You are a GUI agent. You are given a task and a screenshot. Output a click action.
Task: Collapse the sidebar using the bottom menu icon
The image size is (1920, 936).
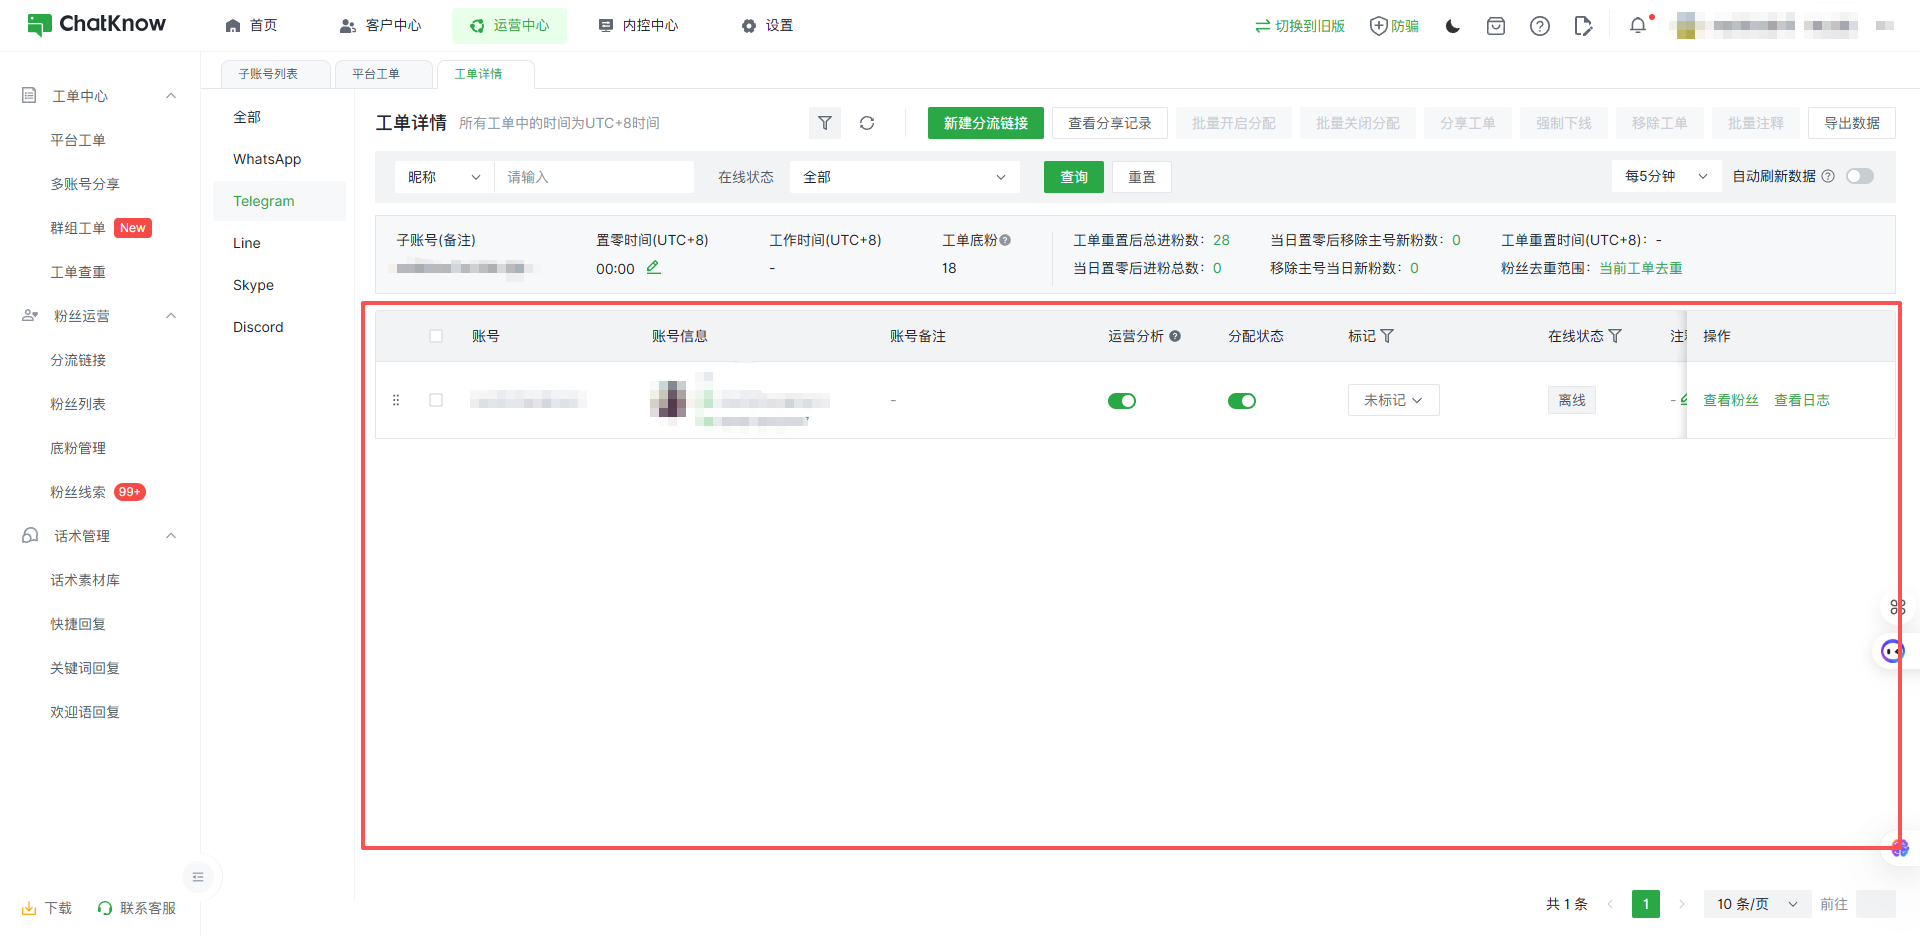pyautogui.click(x=198, y=877)
